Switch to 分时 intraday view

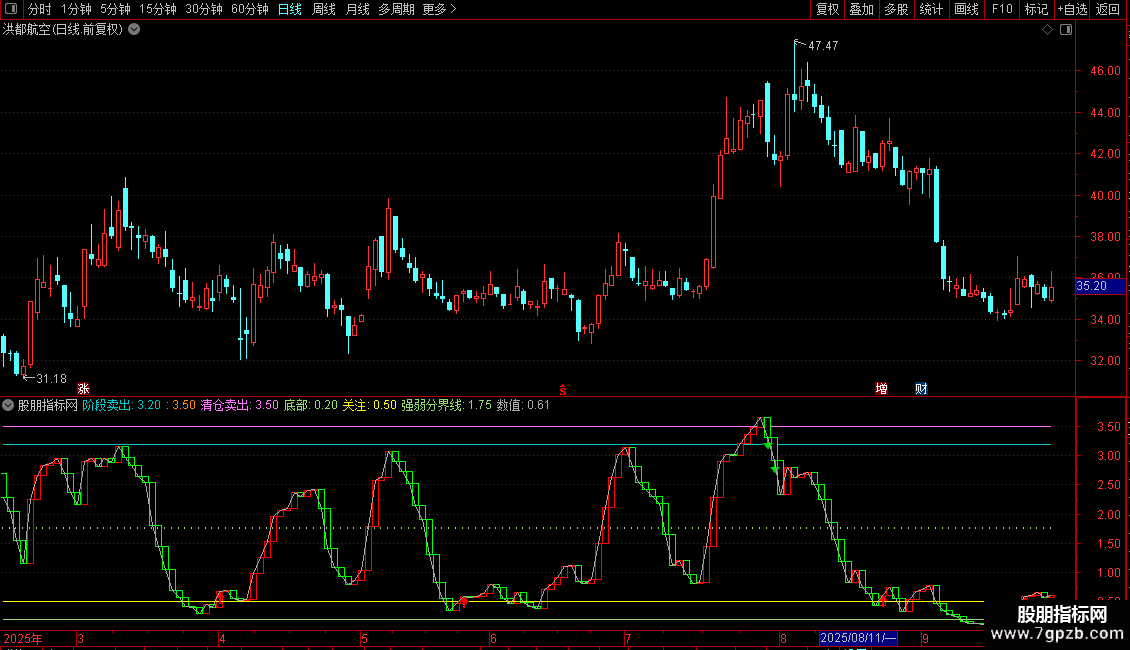coord(39,10)
